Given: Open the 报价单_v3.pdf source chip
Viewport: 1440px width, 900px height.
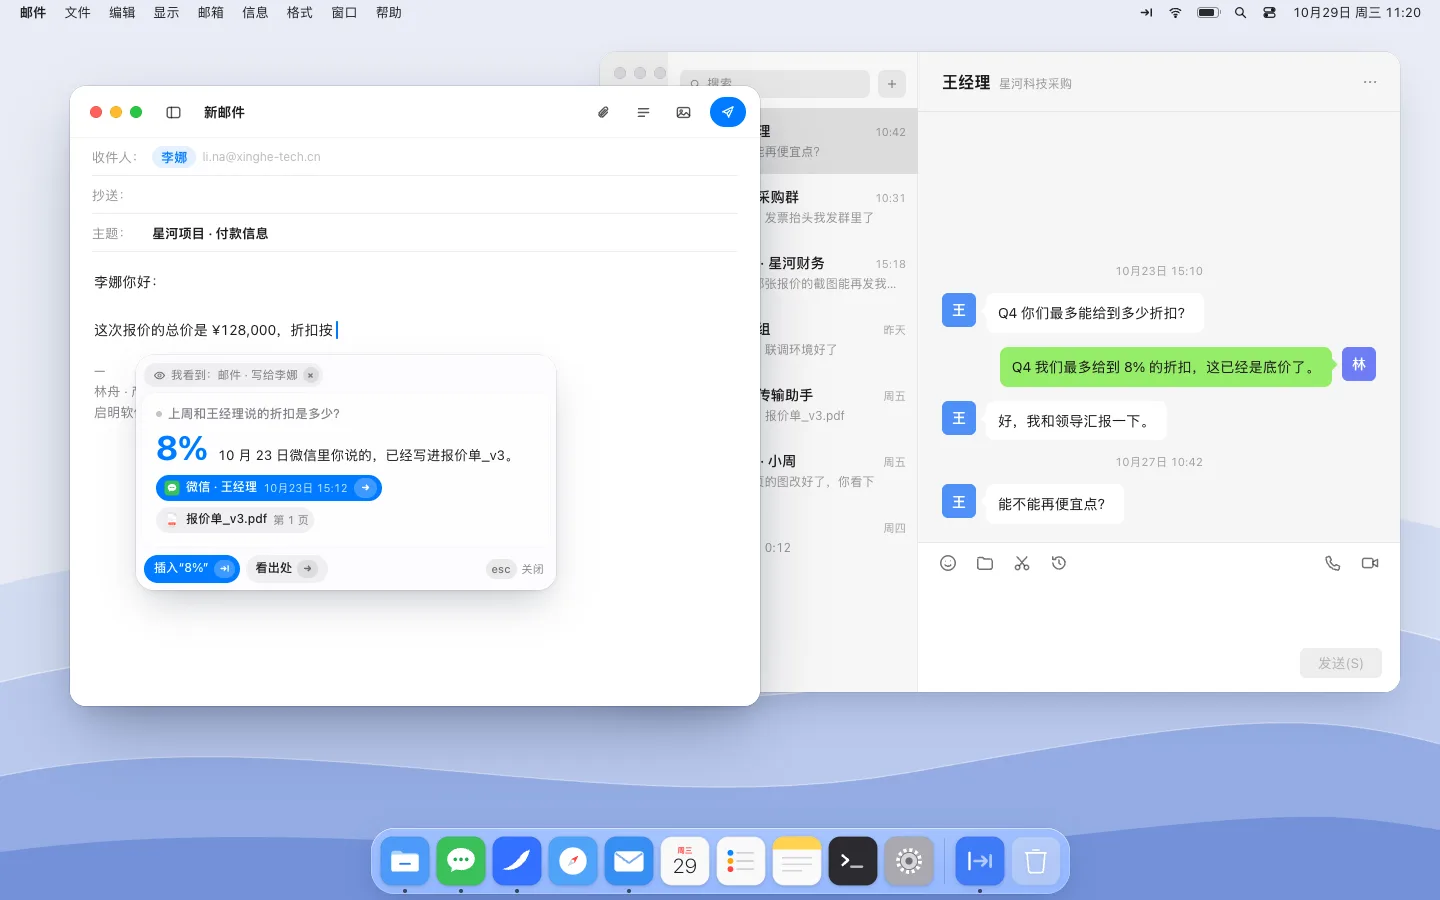Looking at the screenshot, I should (236, 520).
